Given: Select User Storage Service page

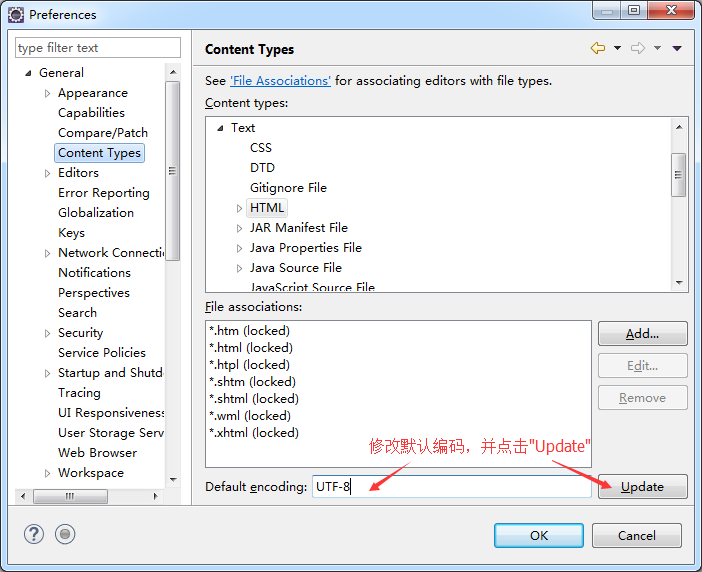Looking at the screenshot, I should pyautogui.click(x=111, y=433).
